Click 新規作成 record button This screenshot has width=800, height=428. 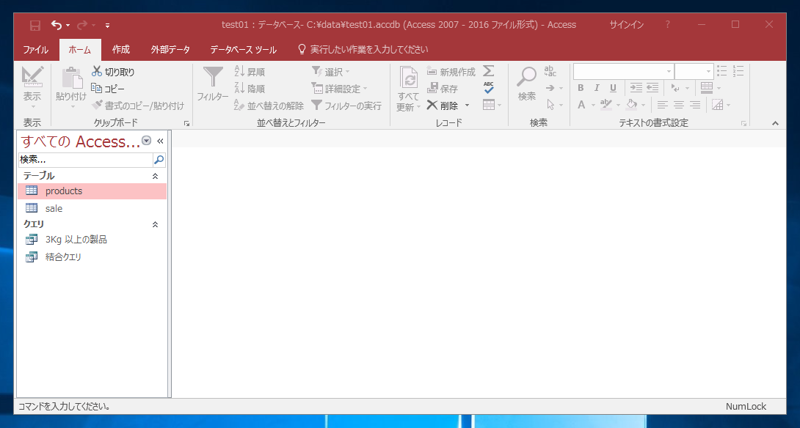(x=451, y=72)
